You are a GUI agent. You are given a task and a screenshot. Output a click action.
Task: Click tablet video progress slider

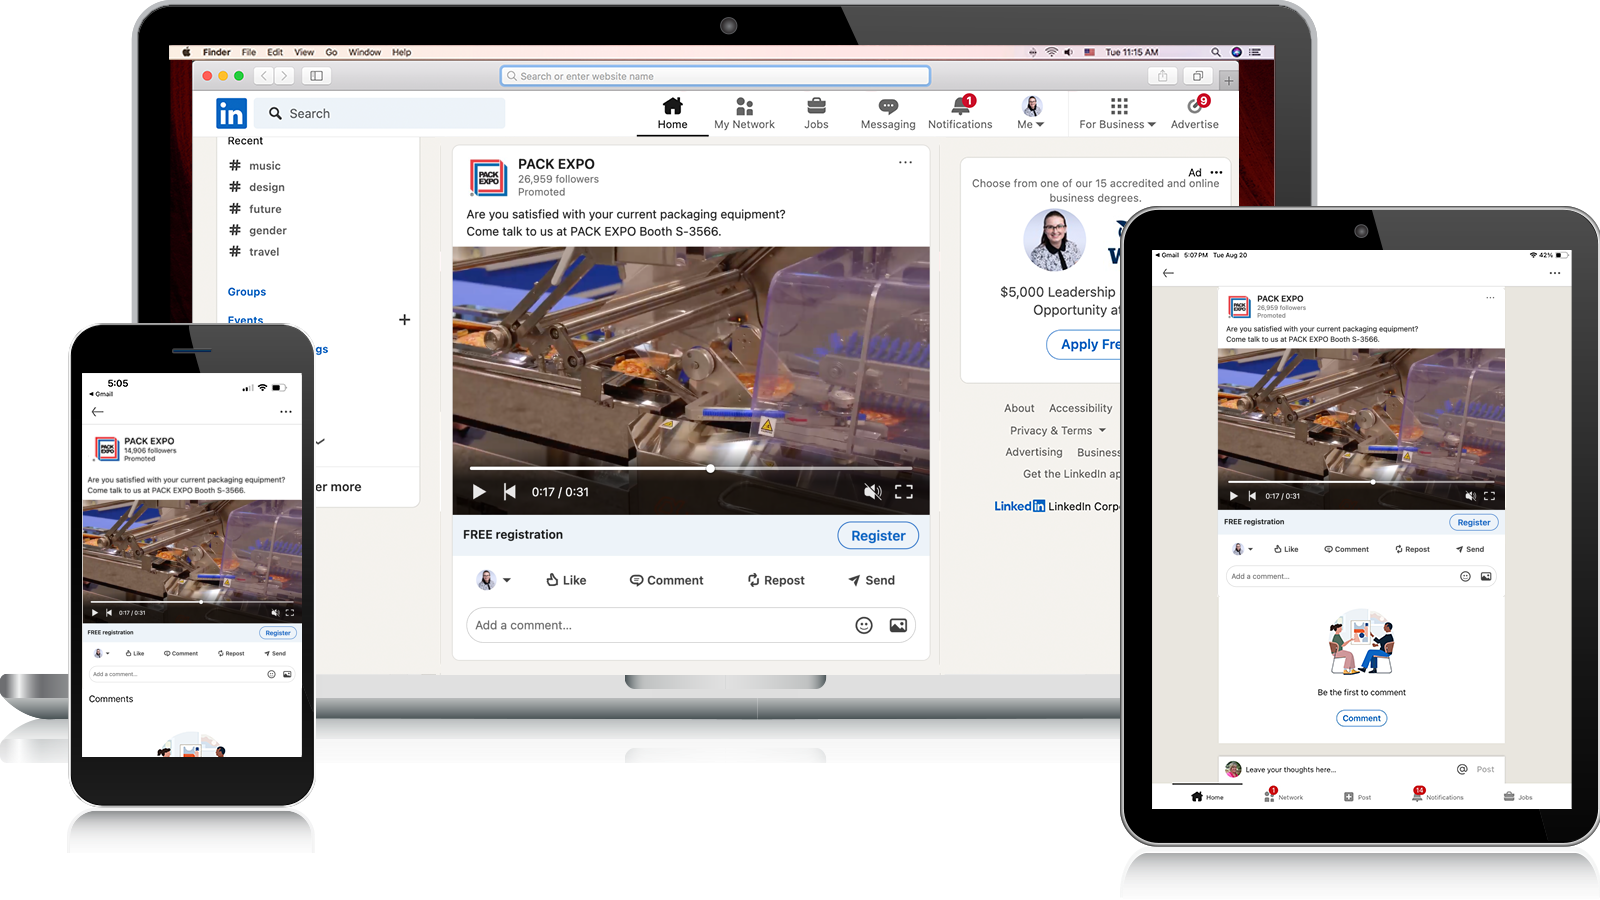click(1373, 482)
